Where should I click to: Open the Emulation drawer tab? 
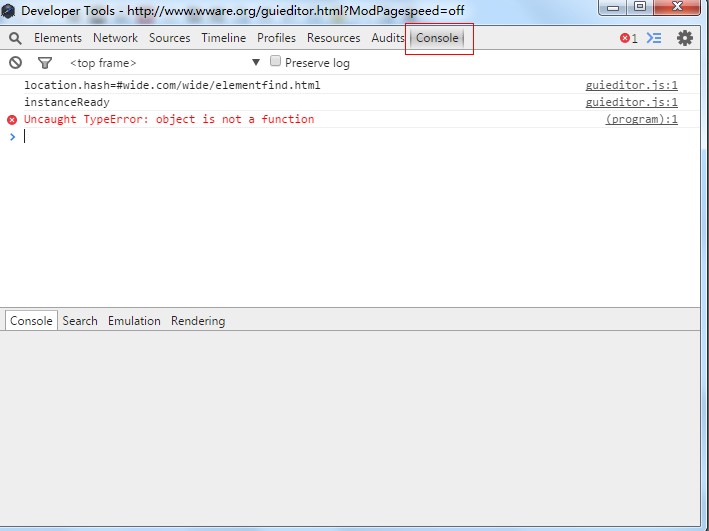tap(134, 321)
